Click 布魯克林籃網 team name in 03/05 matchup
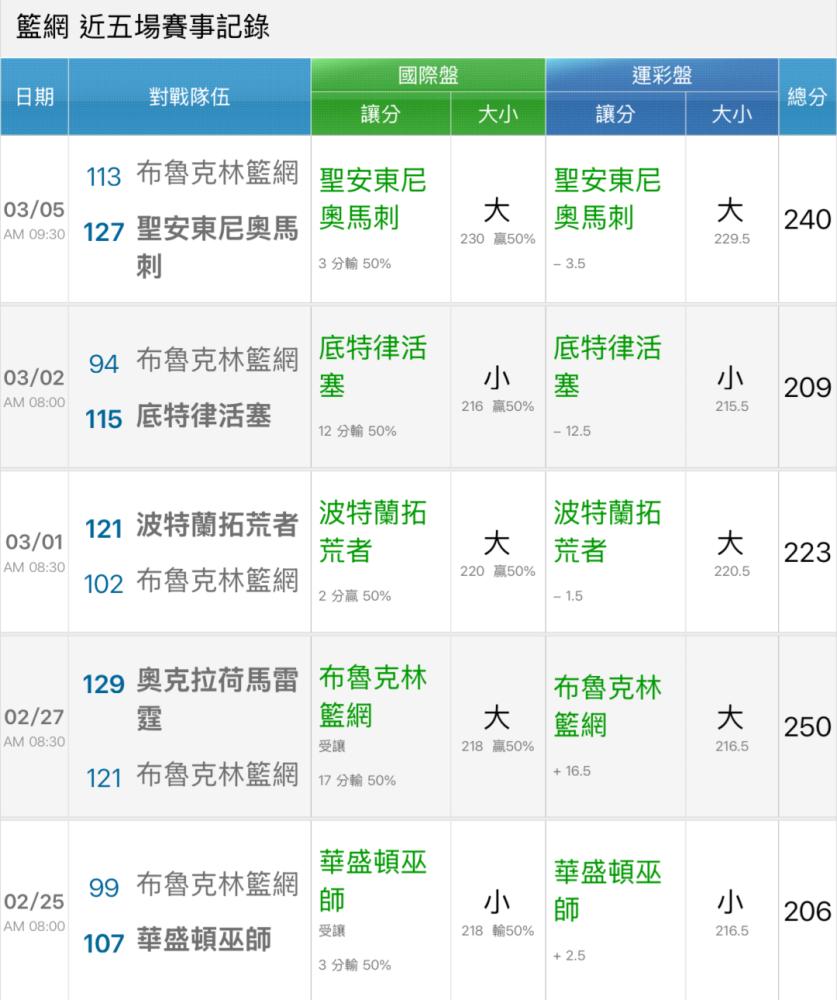Screen dimensions: 837x1000 tap(217, 173)
